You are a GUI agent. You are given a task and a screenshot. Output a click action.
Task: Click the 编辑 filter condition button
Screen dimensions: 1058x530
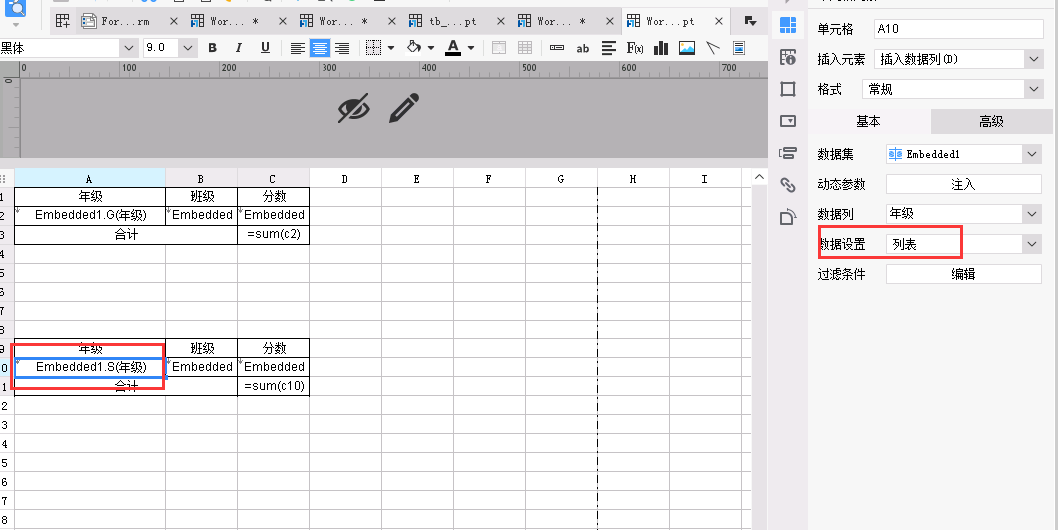[964, 274]
